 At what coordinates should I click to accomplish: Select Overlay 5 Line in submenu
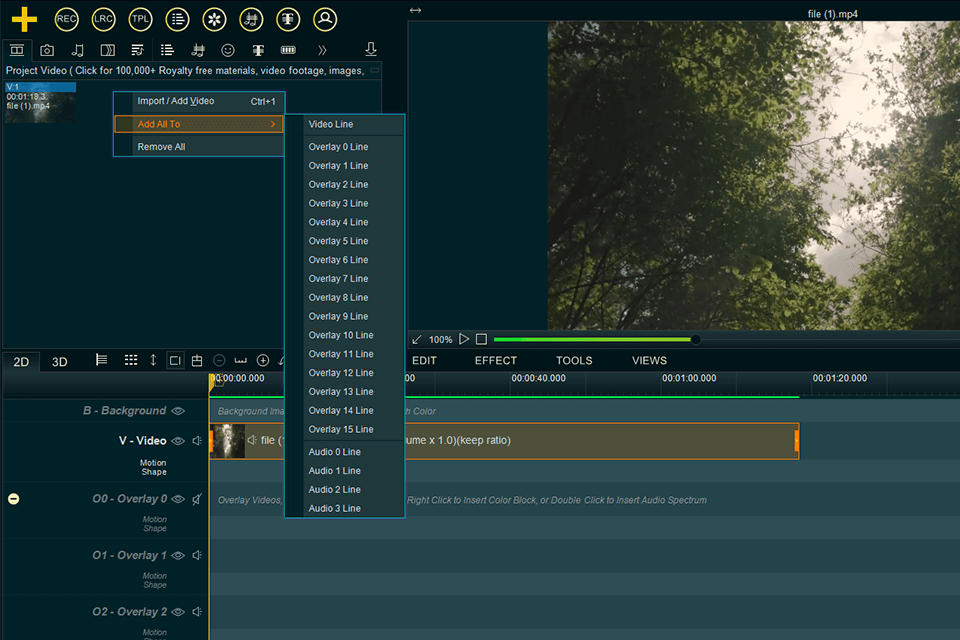(x=345, y=241)
